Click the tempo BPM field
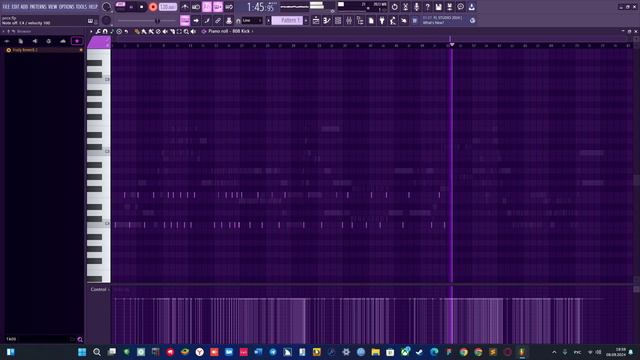The width and height of the screenshot is (640, 360). click(168, 7)
